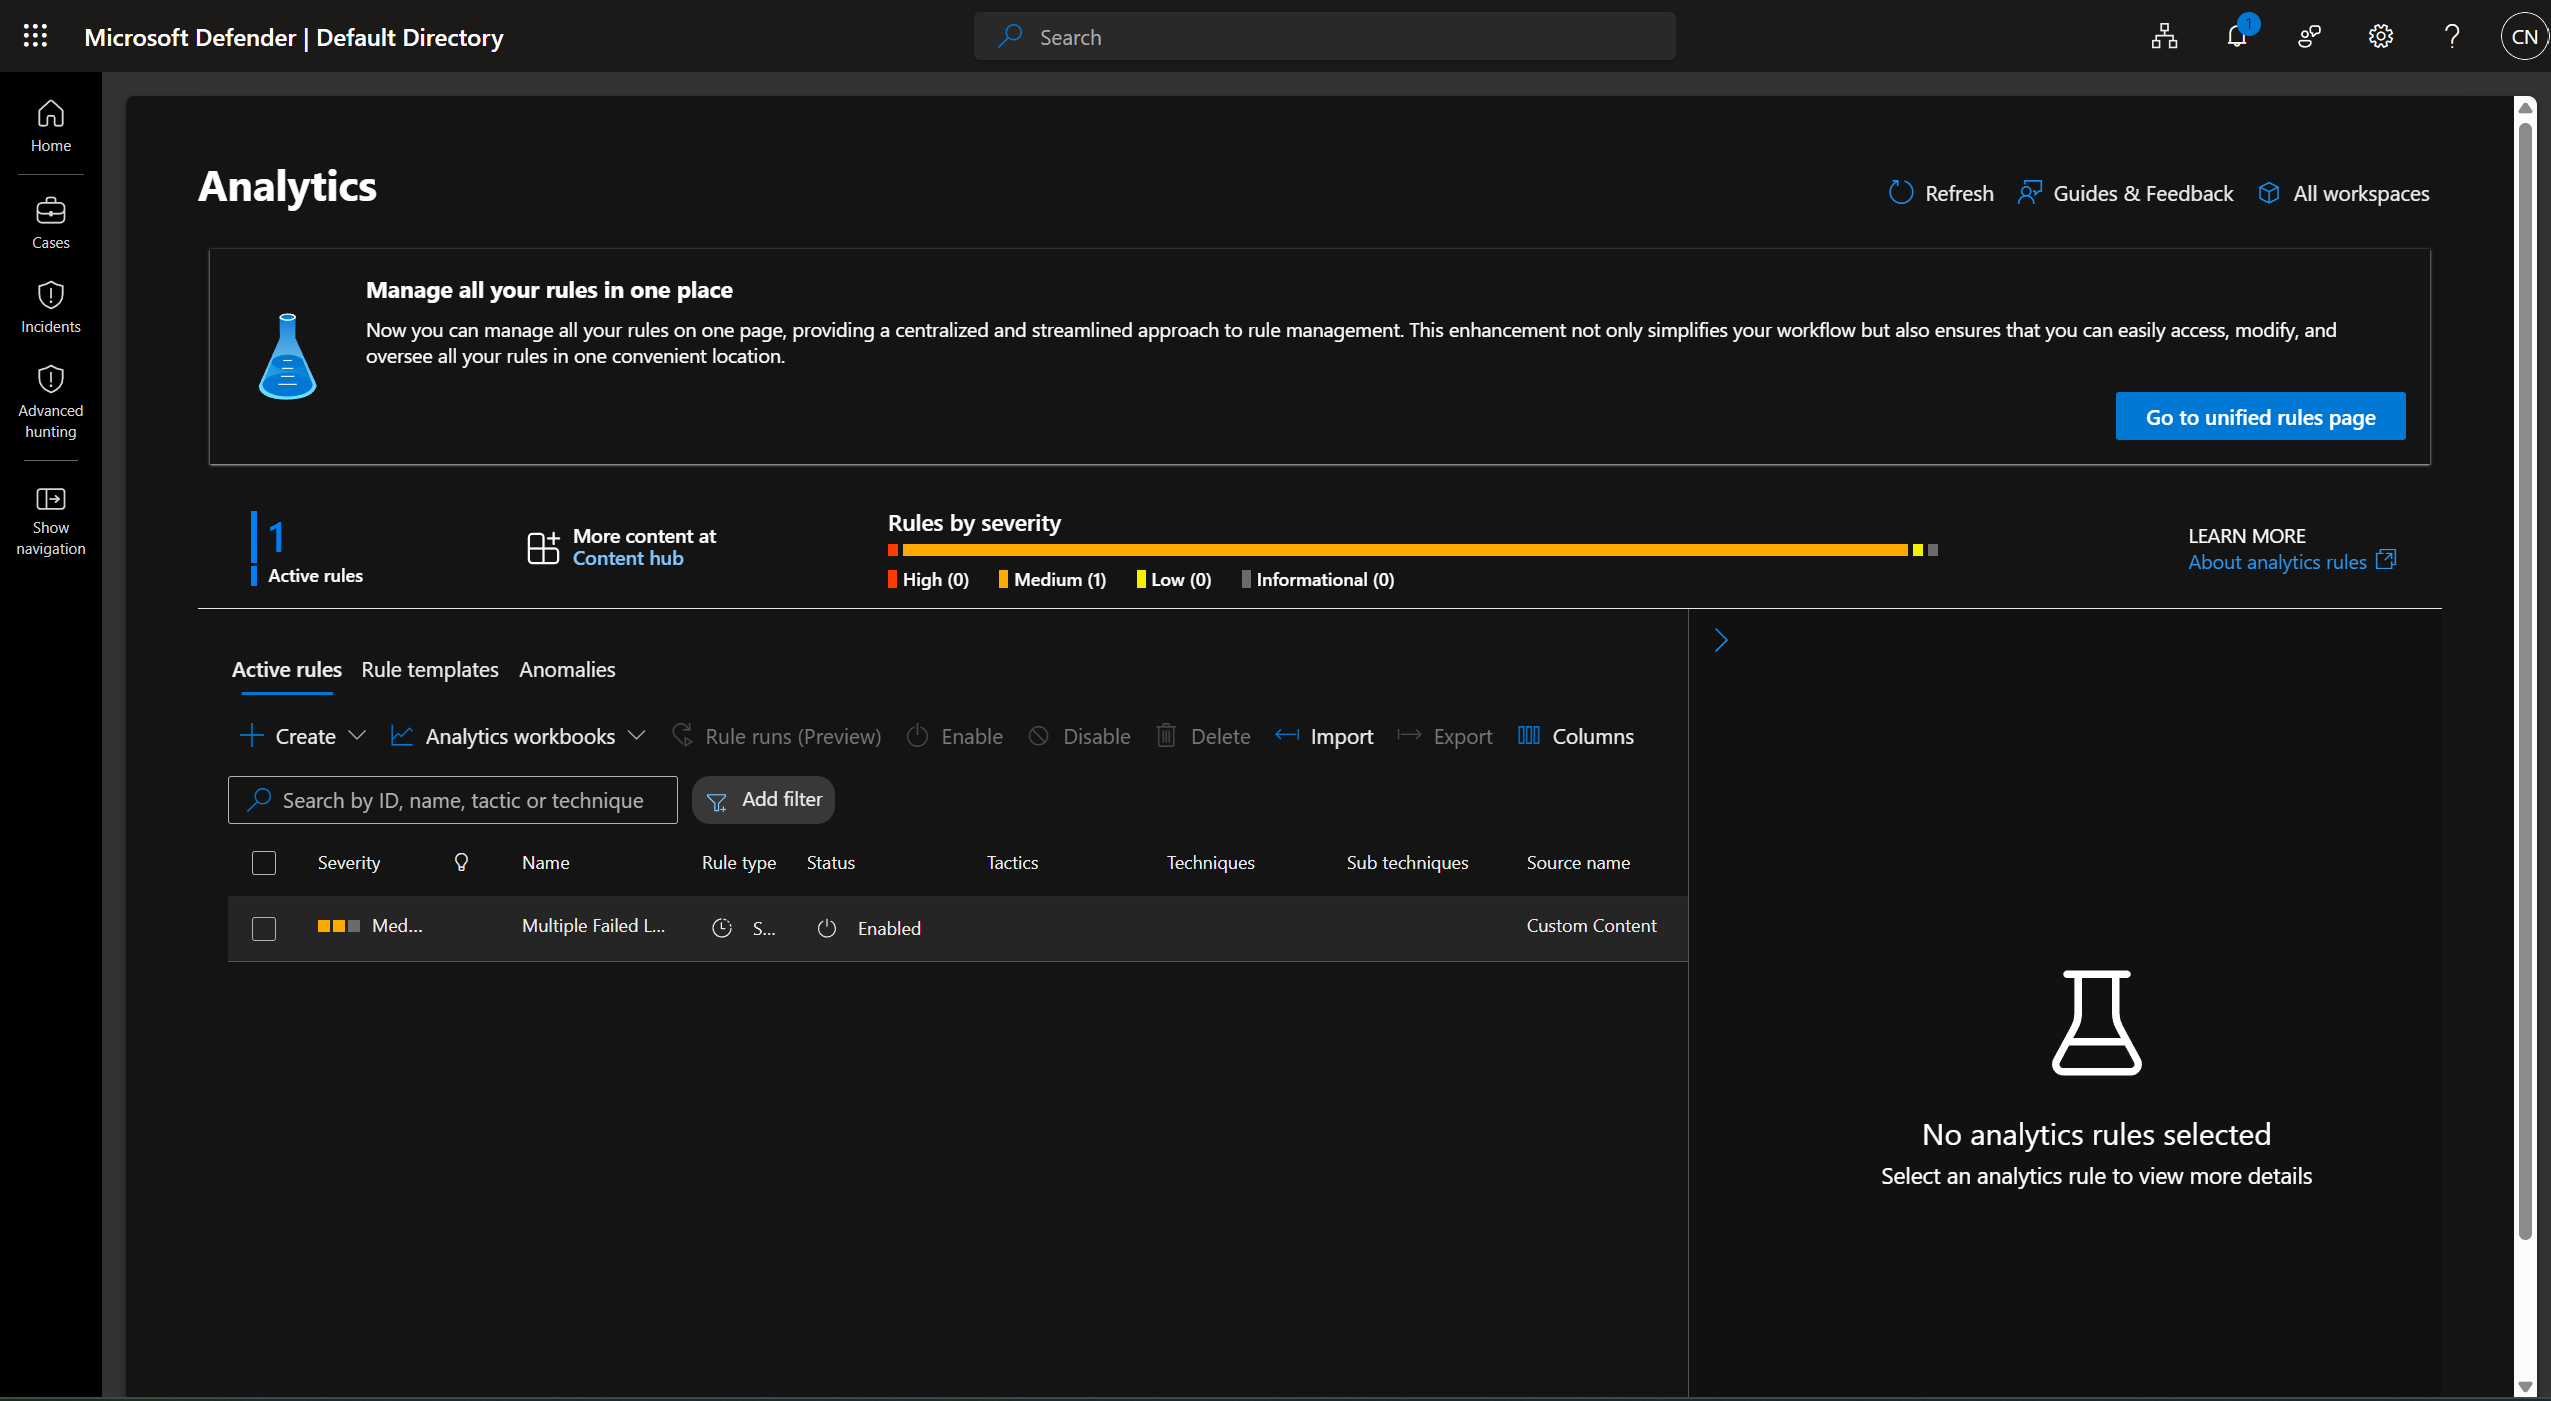Open the notifications bell
The width and height of the screenshot is (2551, 1401).
point(2237,37)
